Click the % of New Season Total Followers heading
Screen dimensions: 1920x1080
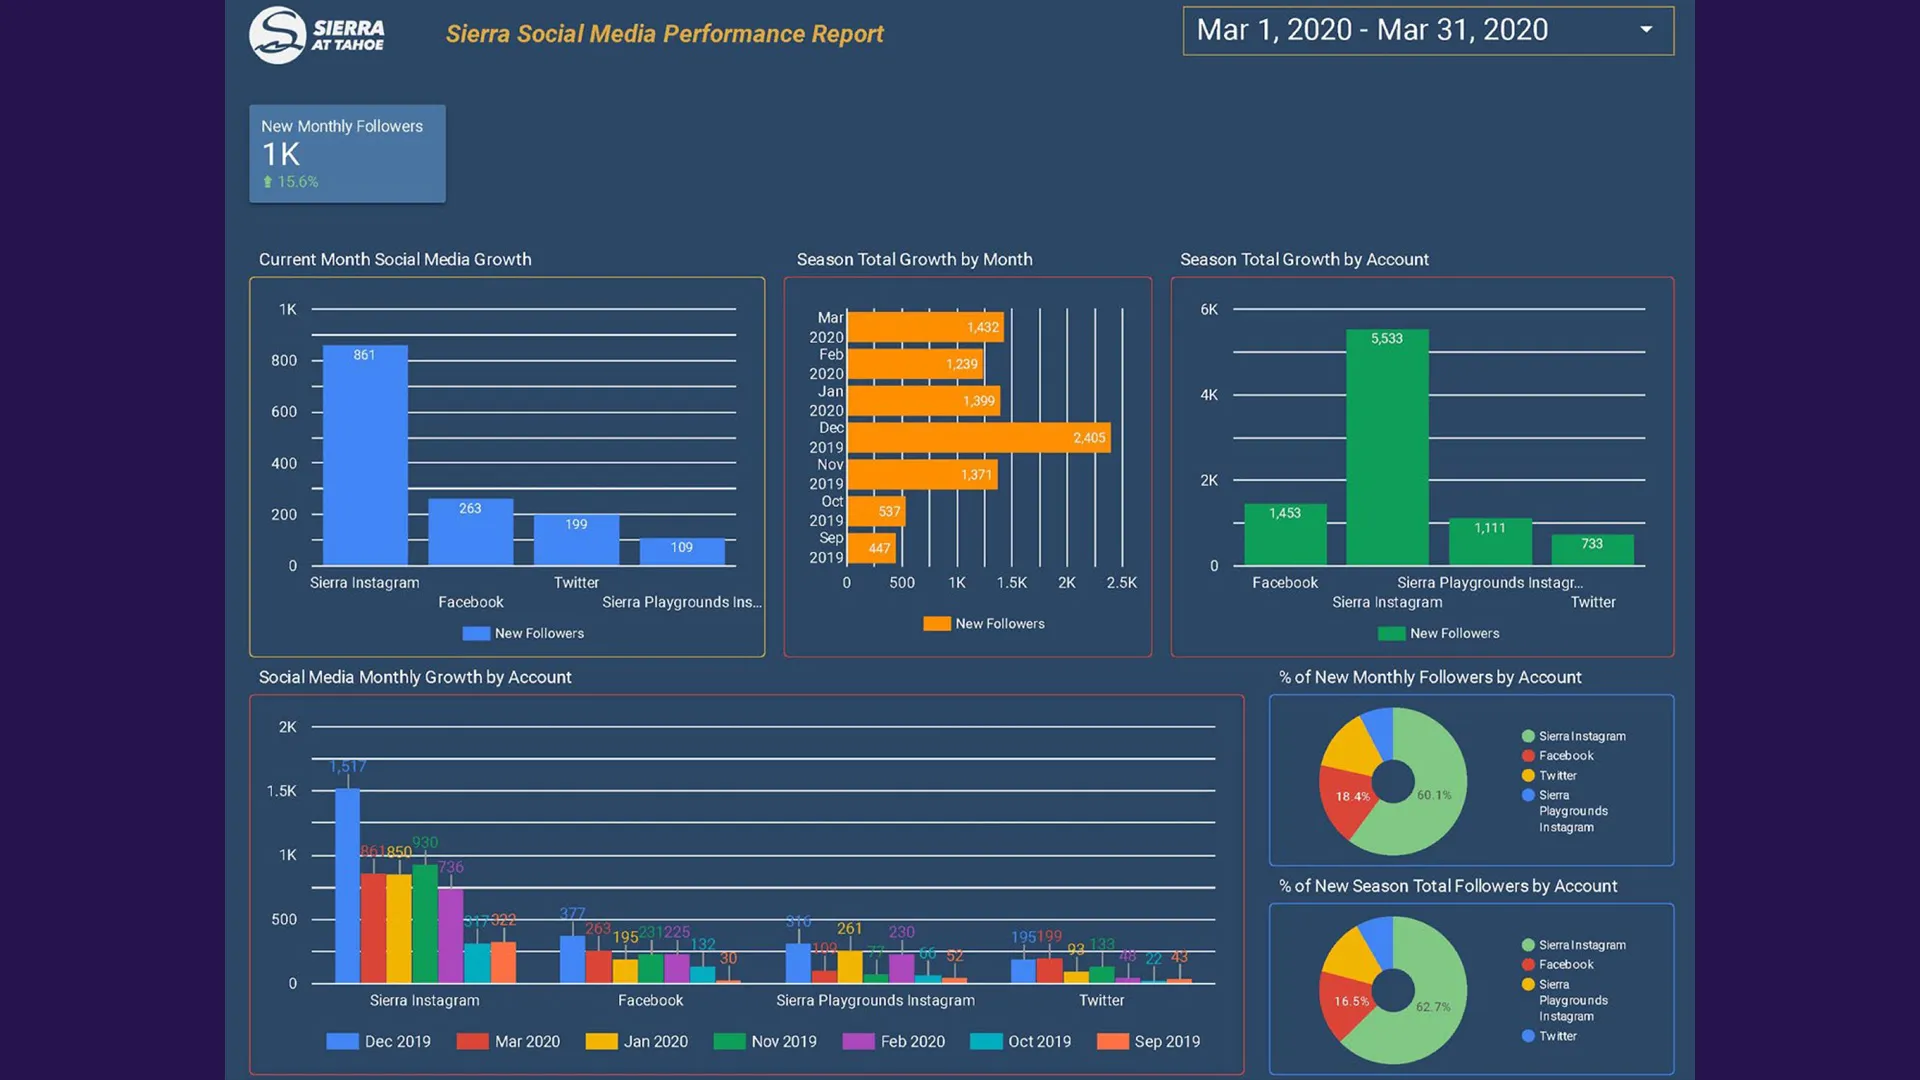1448,886
